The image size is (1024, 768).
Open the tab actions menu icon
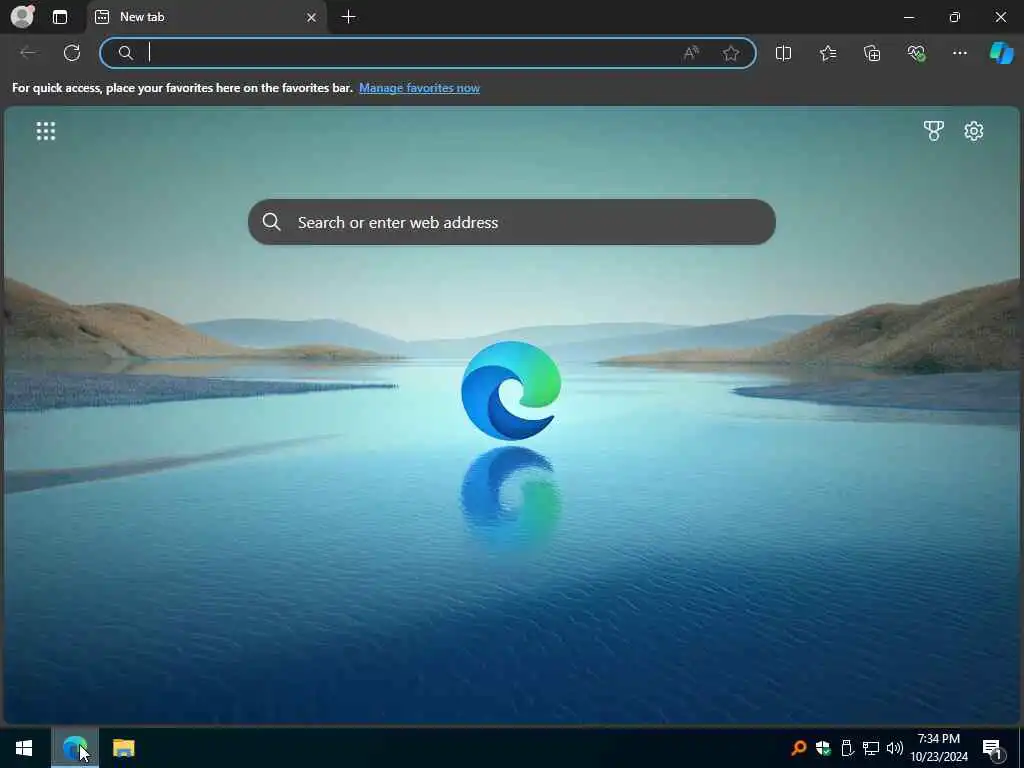pyautogui.click(x=60, y=17)
